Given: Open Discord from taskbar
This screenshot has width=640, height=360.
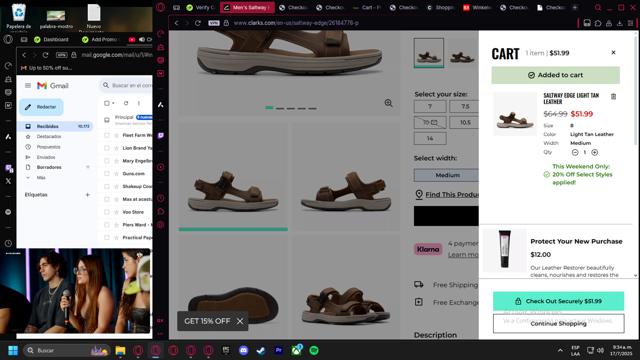Looking at the screenshot, I should [244, 350].
